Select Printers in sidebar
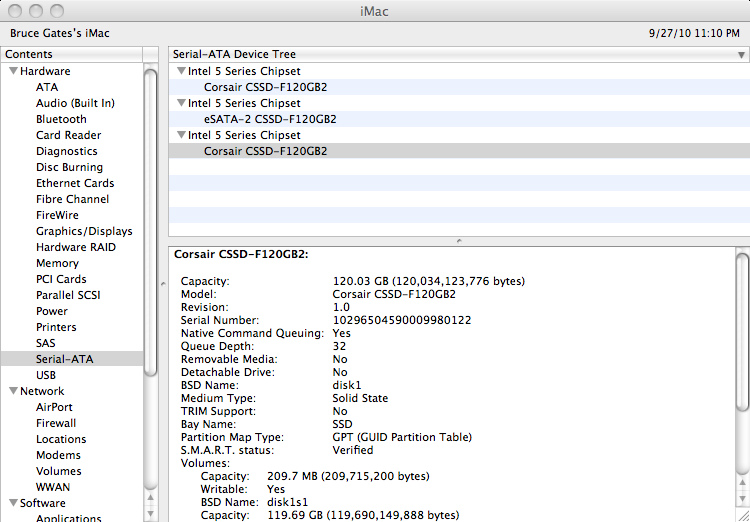Viewport: 750px width, 522px height. coord(56,327)
